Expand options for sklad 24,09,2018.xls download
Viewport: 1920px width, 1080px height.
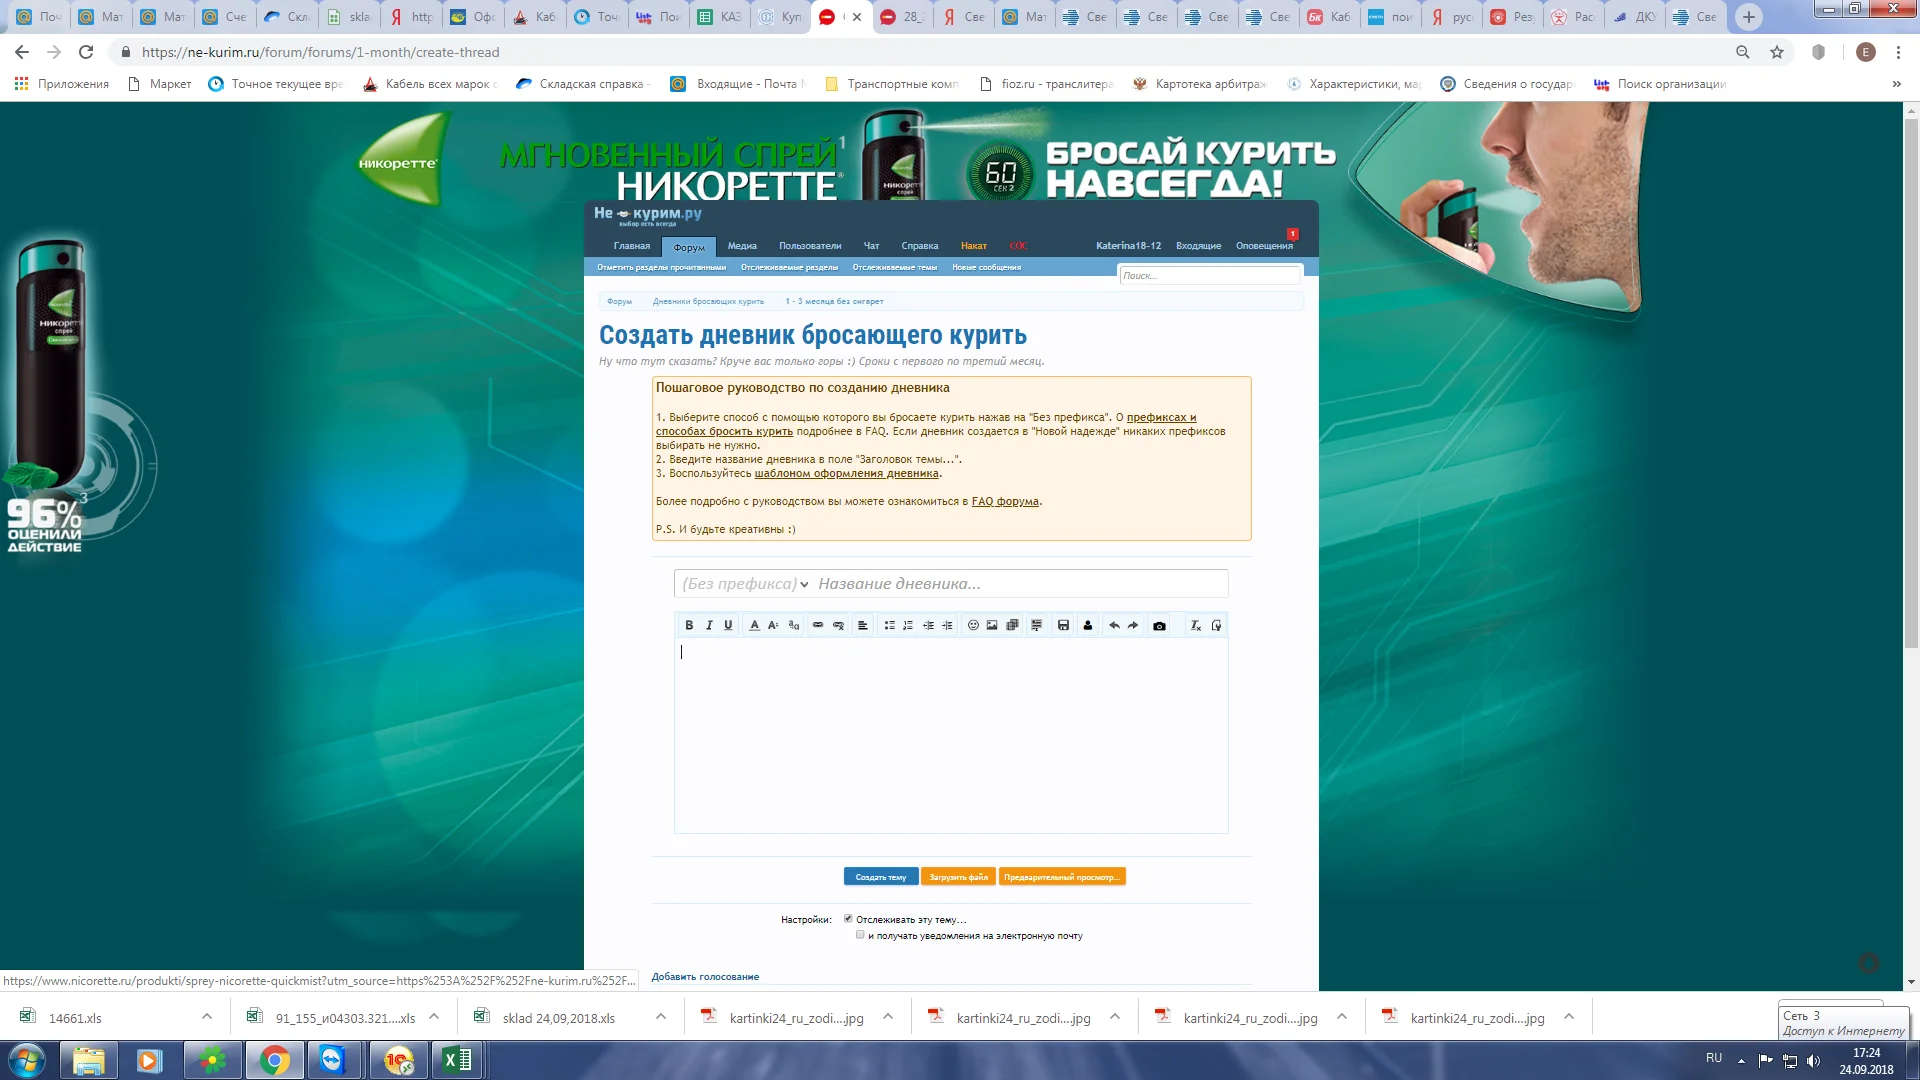click(x=661, y=1017)
